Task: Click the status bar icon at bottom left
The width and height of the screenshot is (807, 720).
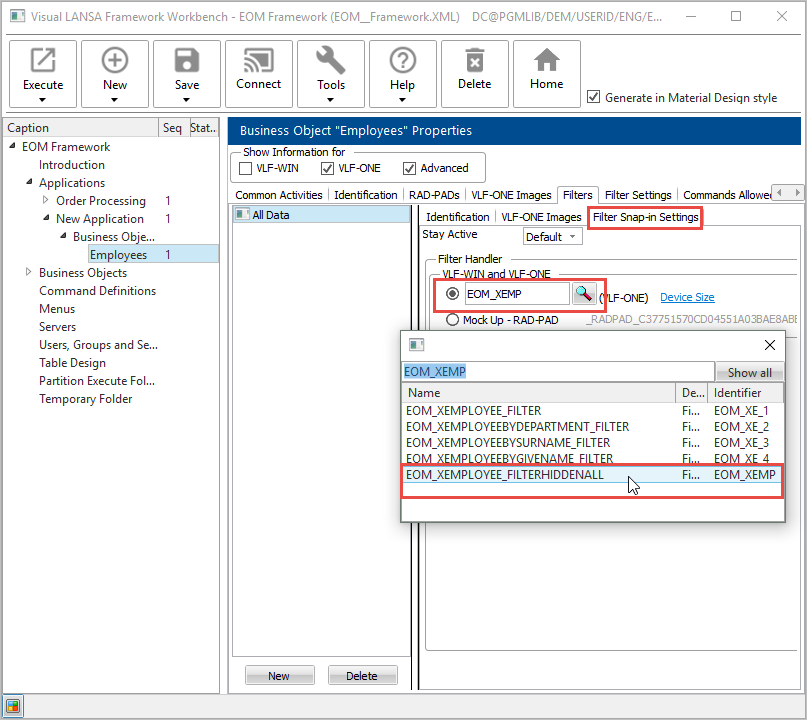Action: point(13,706)
